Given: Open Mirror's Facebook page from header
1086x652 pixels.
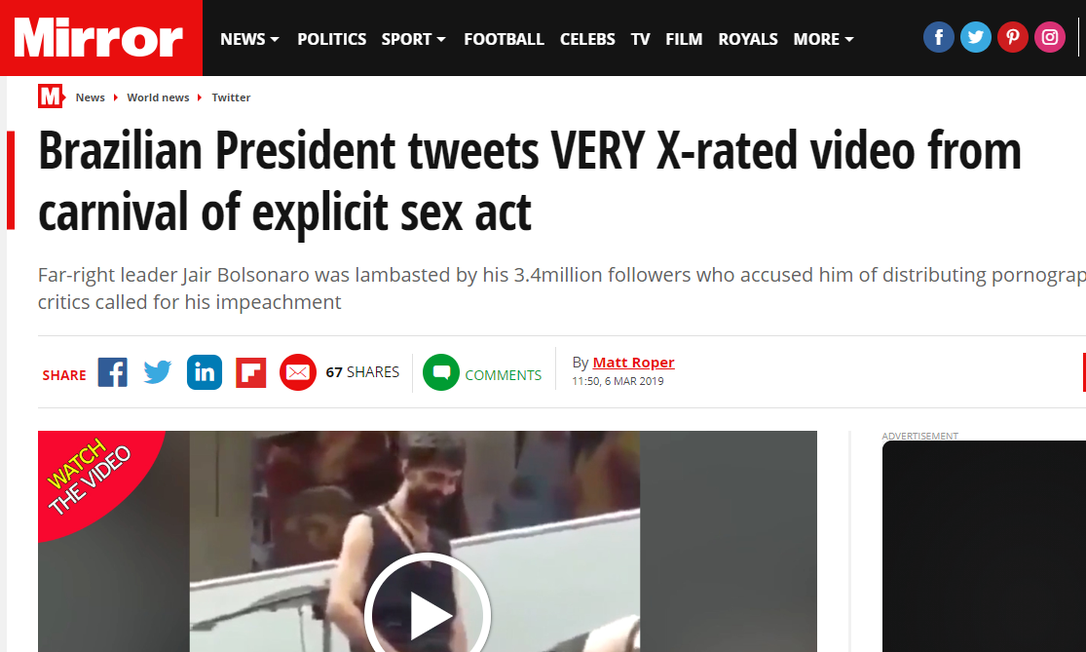Looking at the screenshot, I should (938, 38).
